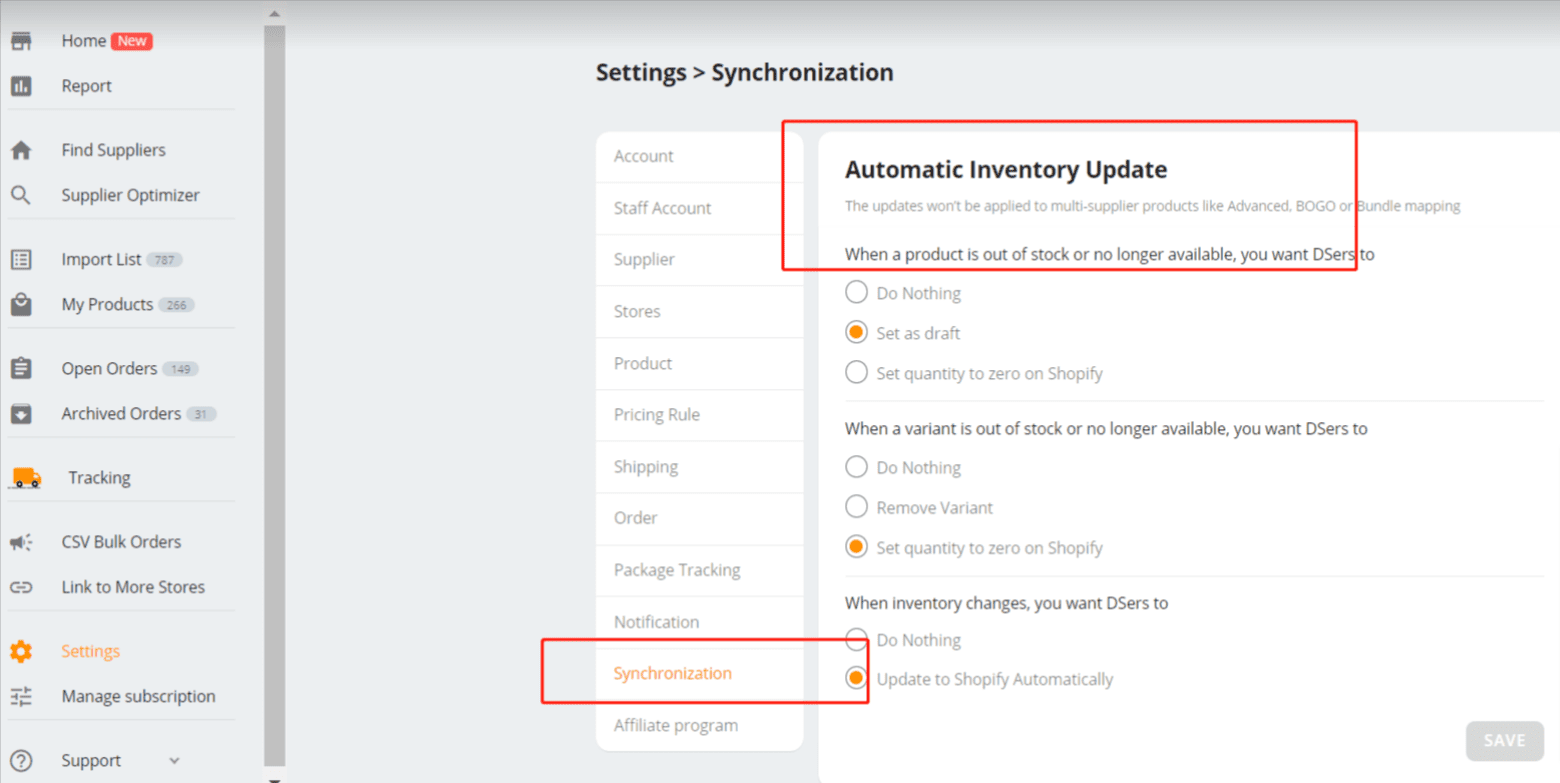Click the CSV Bulk Orders megaphone icon
The width and height of the screenshot is (1560, 783).
[21, 542]
